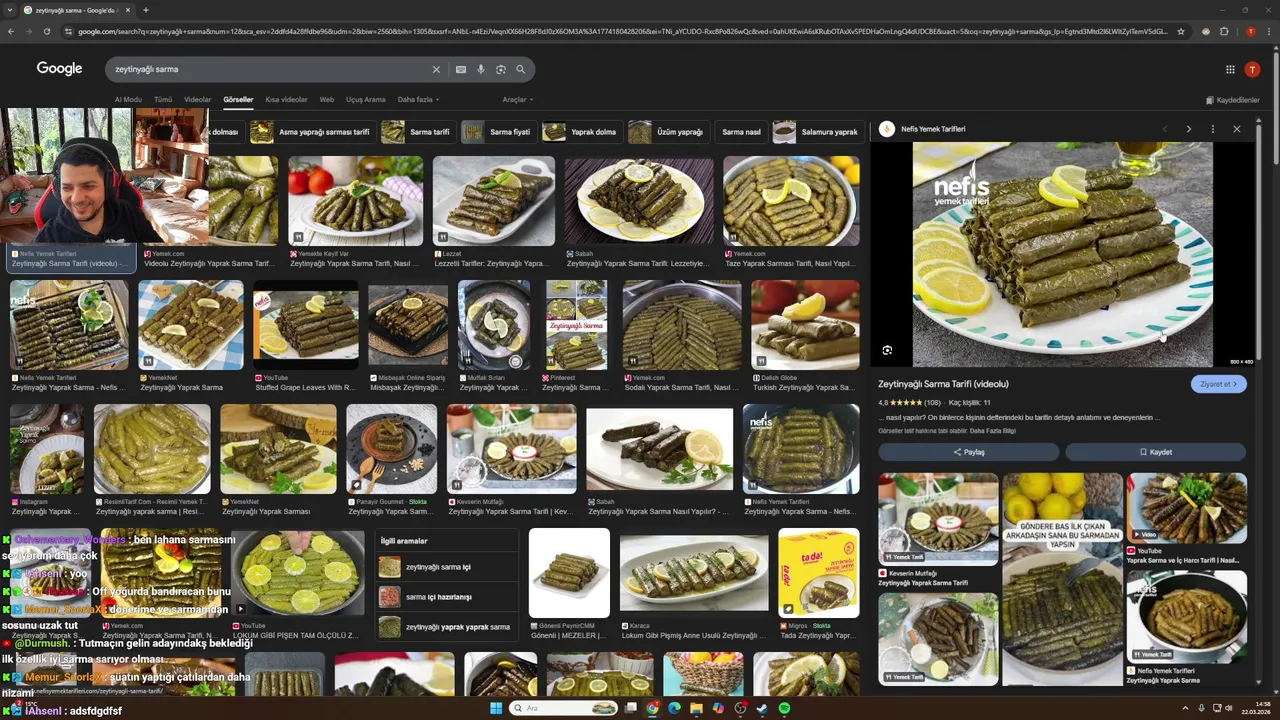Open the Turkish Zeytinyağlı Yaprak Sarma Delish Globe thumbnail

(x=805, y=325)
